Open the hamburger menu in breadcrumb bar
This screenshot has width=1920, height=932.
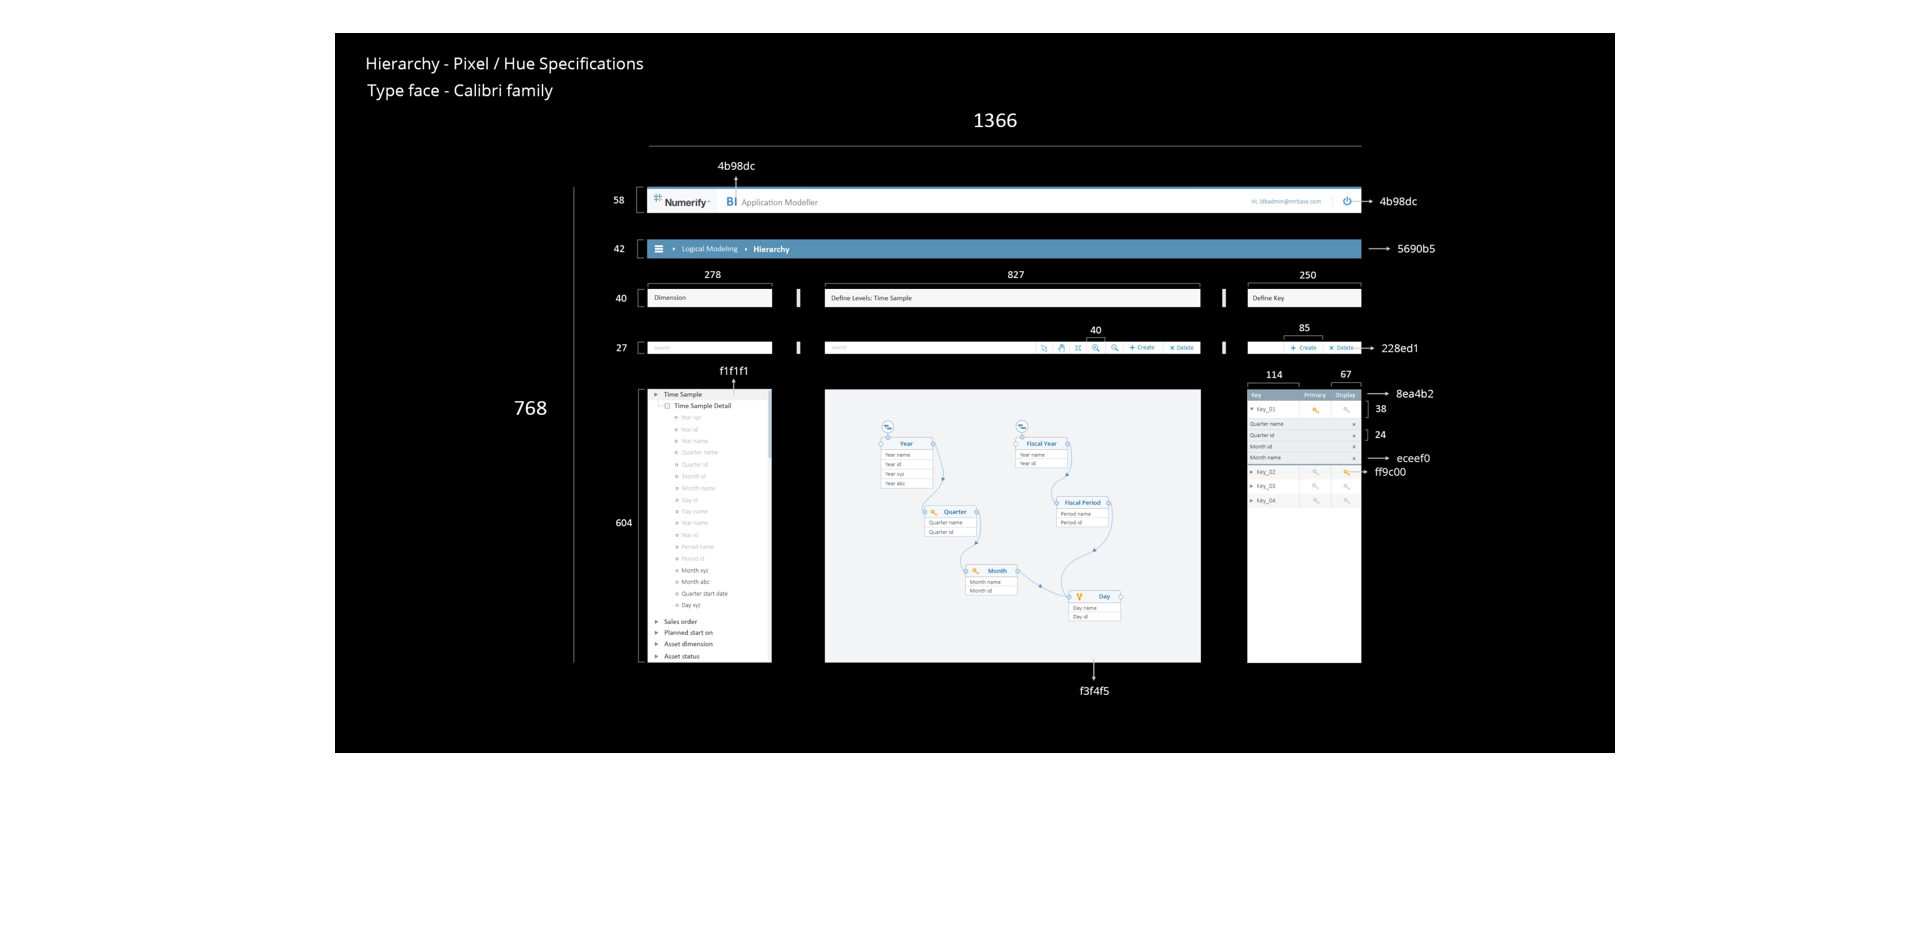pyautogui.click(x=658, y=249)
